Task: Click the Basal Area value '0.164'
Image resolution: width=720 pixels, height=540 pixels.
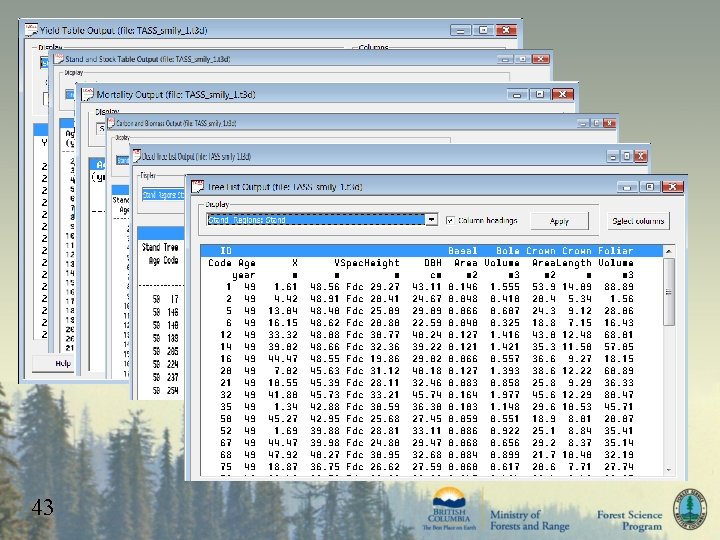Action: click(x=463, y=395)
